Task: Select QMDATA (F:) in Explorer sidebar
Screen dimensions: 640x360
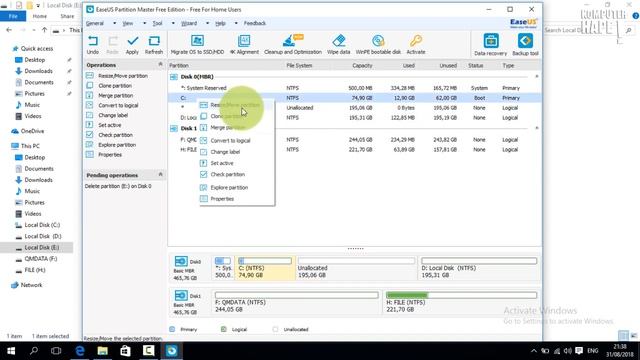Action: click(41, 259)
